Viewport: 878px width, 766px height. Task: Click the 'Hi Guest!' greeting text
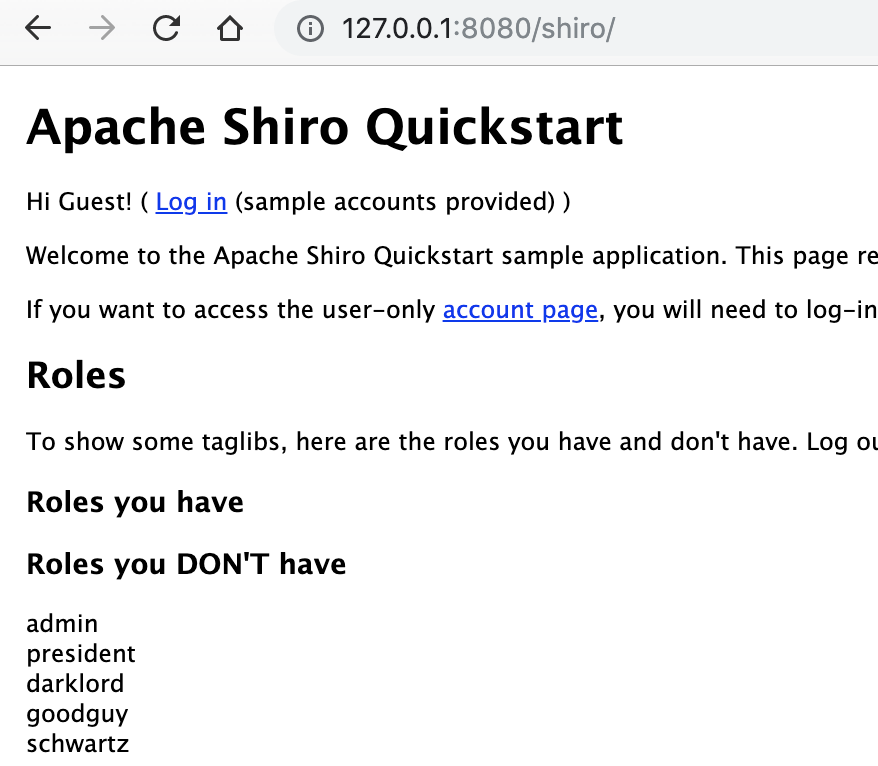(x=79, y=202)
